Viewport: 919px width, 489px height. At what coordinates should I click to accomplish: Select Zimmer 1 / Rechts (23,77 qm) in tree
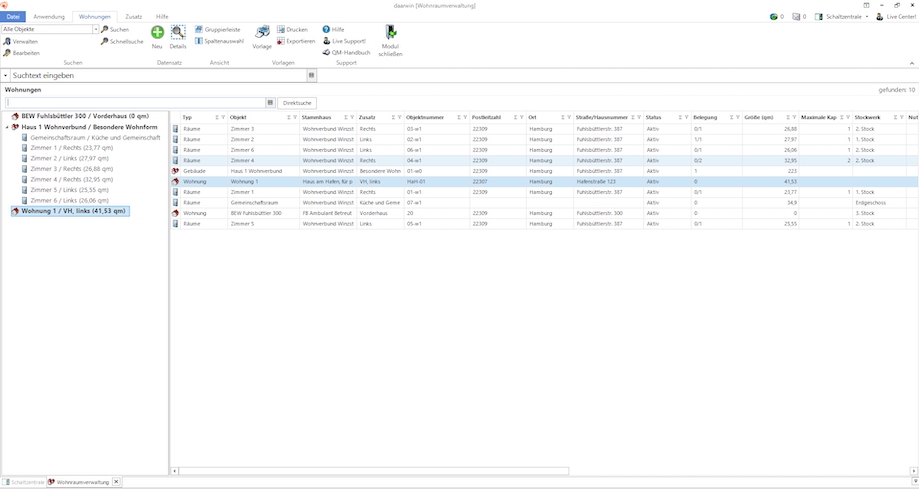point(72,148)
